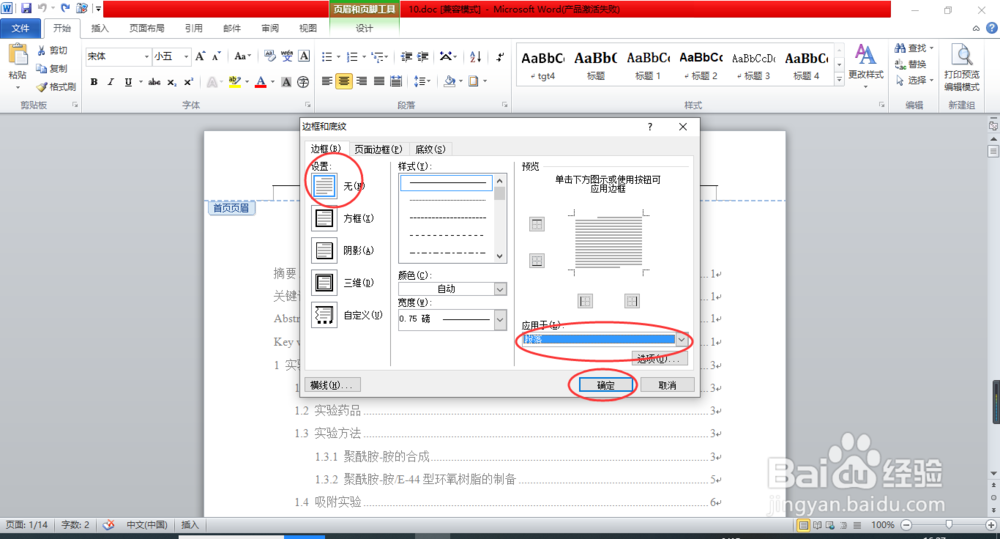
Task: Open the change case Aa dropdown
Action: click(x=242, y=56)
